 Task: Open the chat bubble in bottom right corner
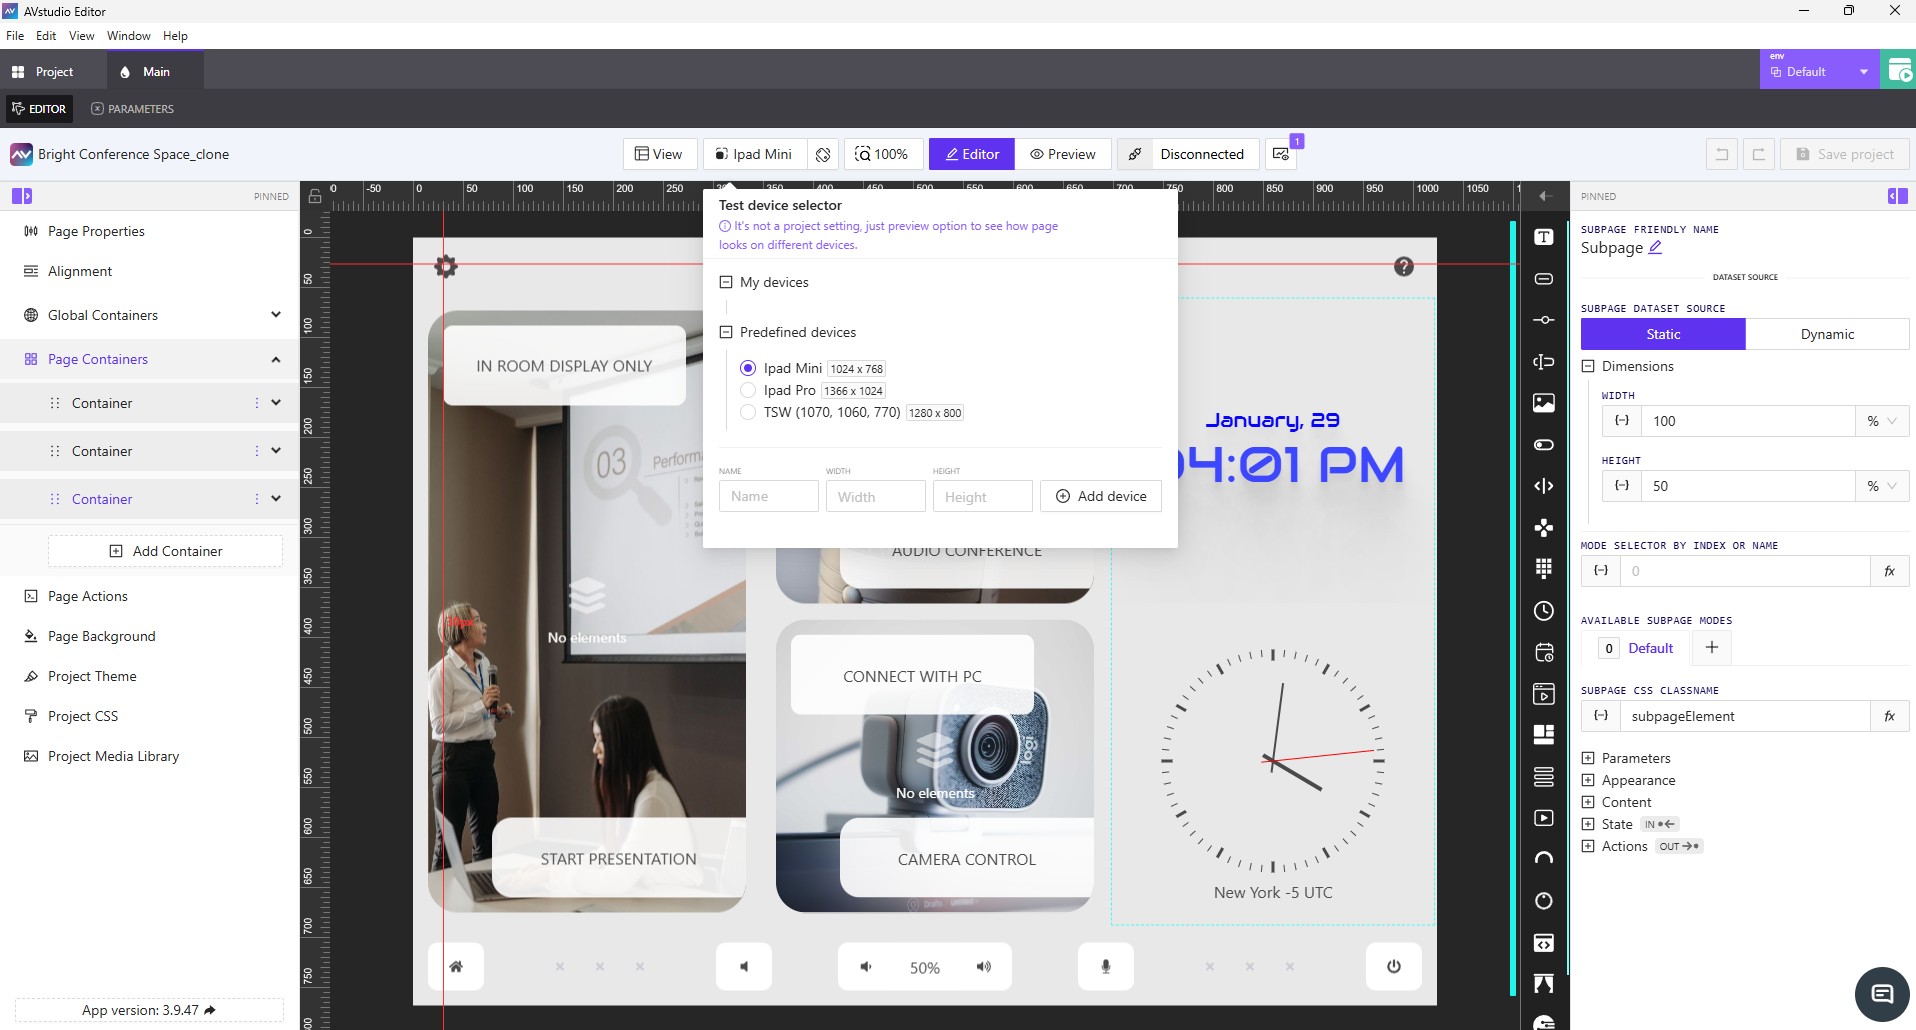[1881, 993]
